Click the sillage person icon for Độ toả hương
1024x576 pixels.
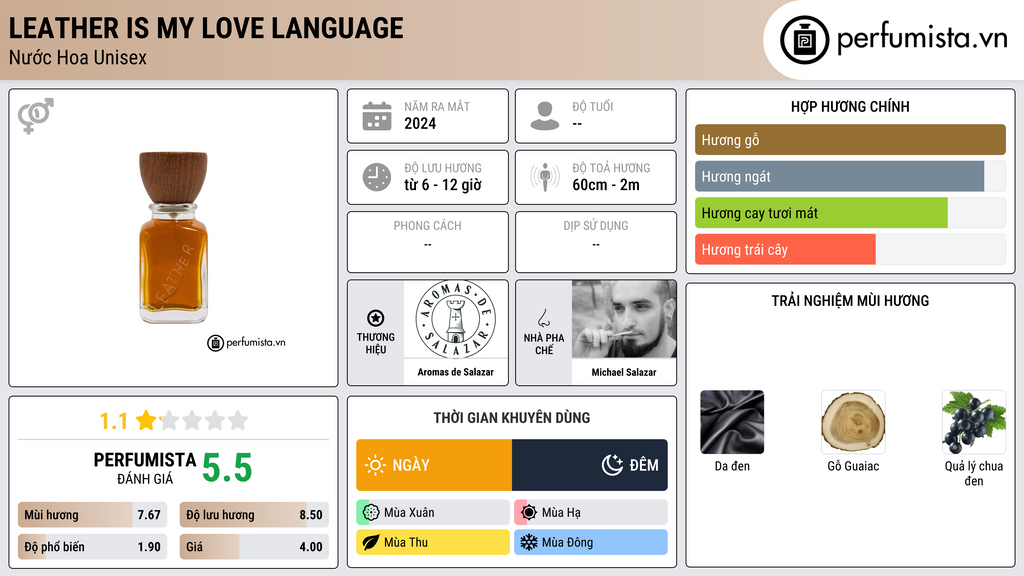[x=545, y=177]
